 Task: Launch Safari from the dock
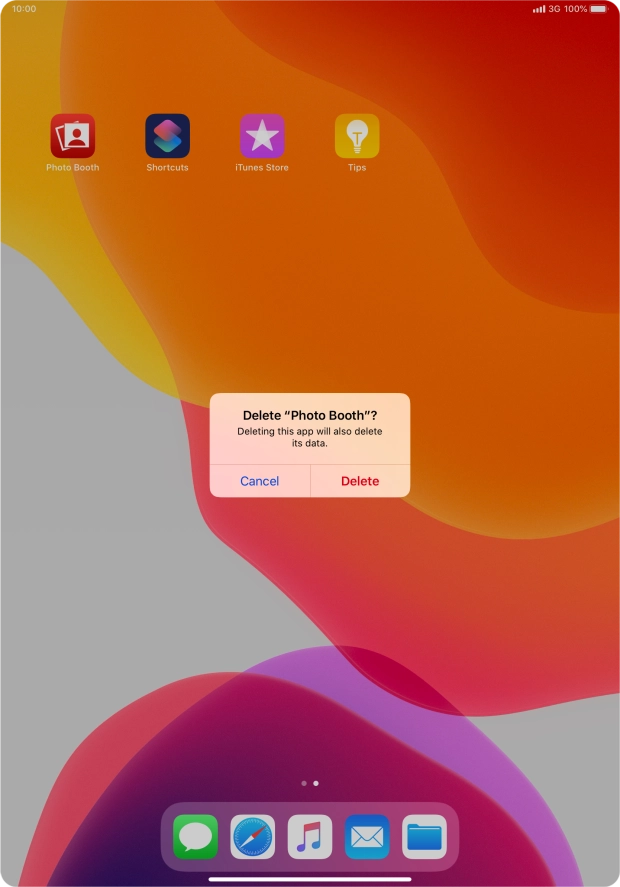click(x=253, y=837)
